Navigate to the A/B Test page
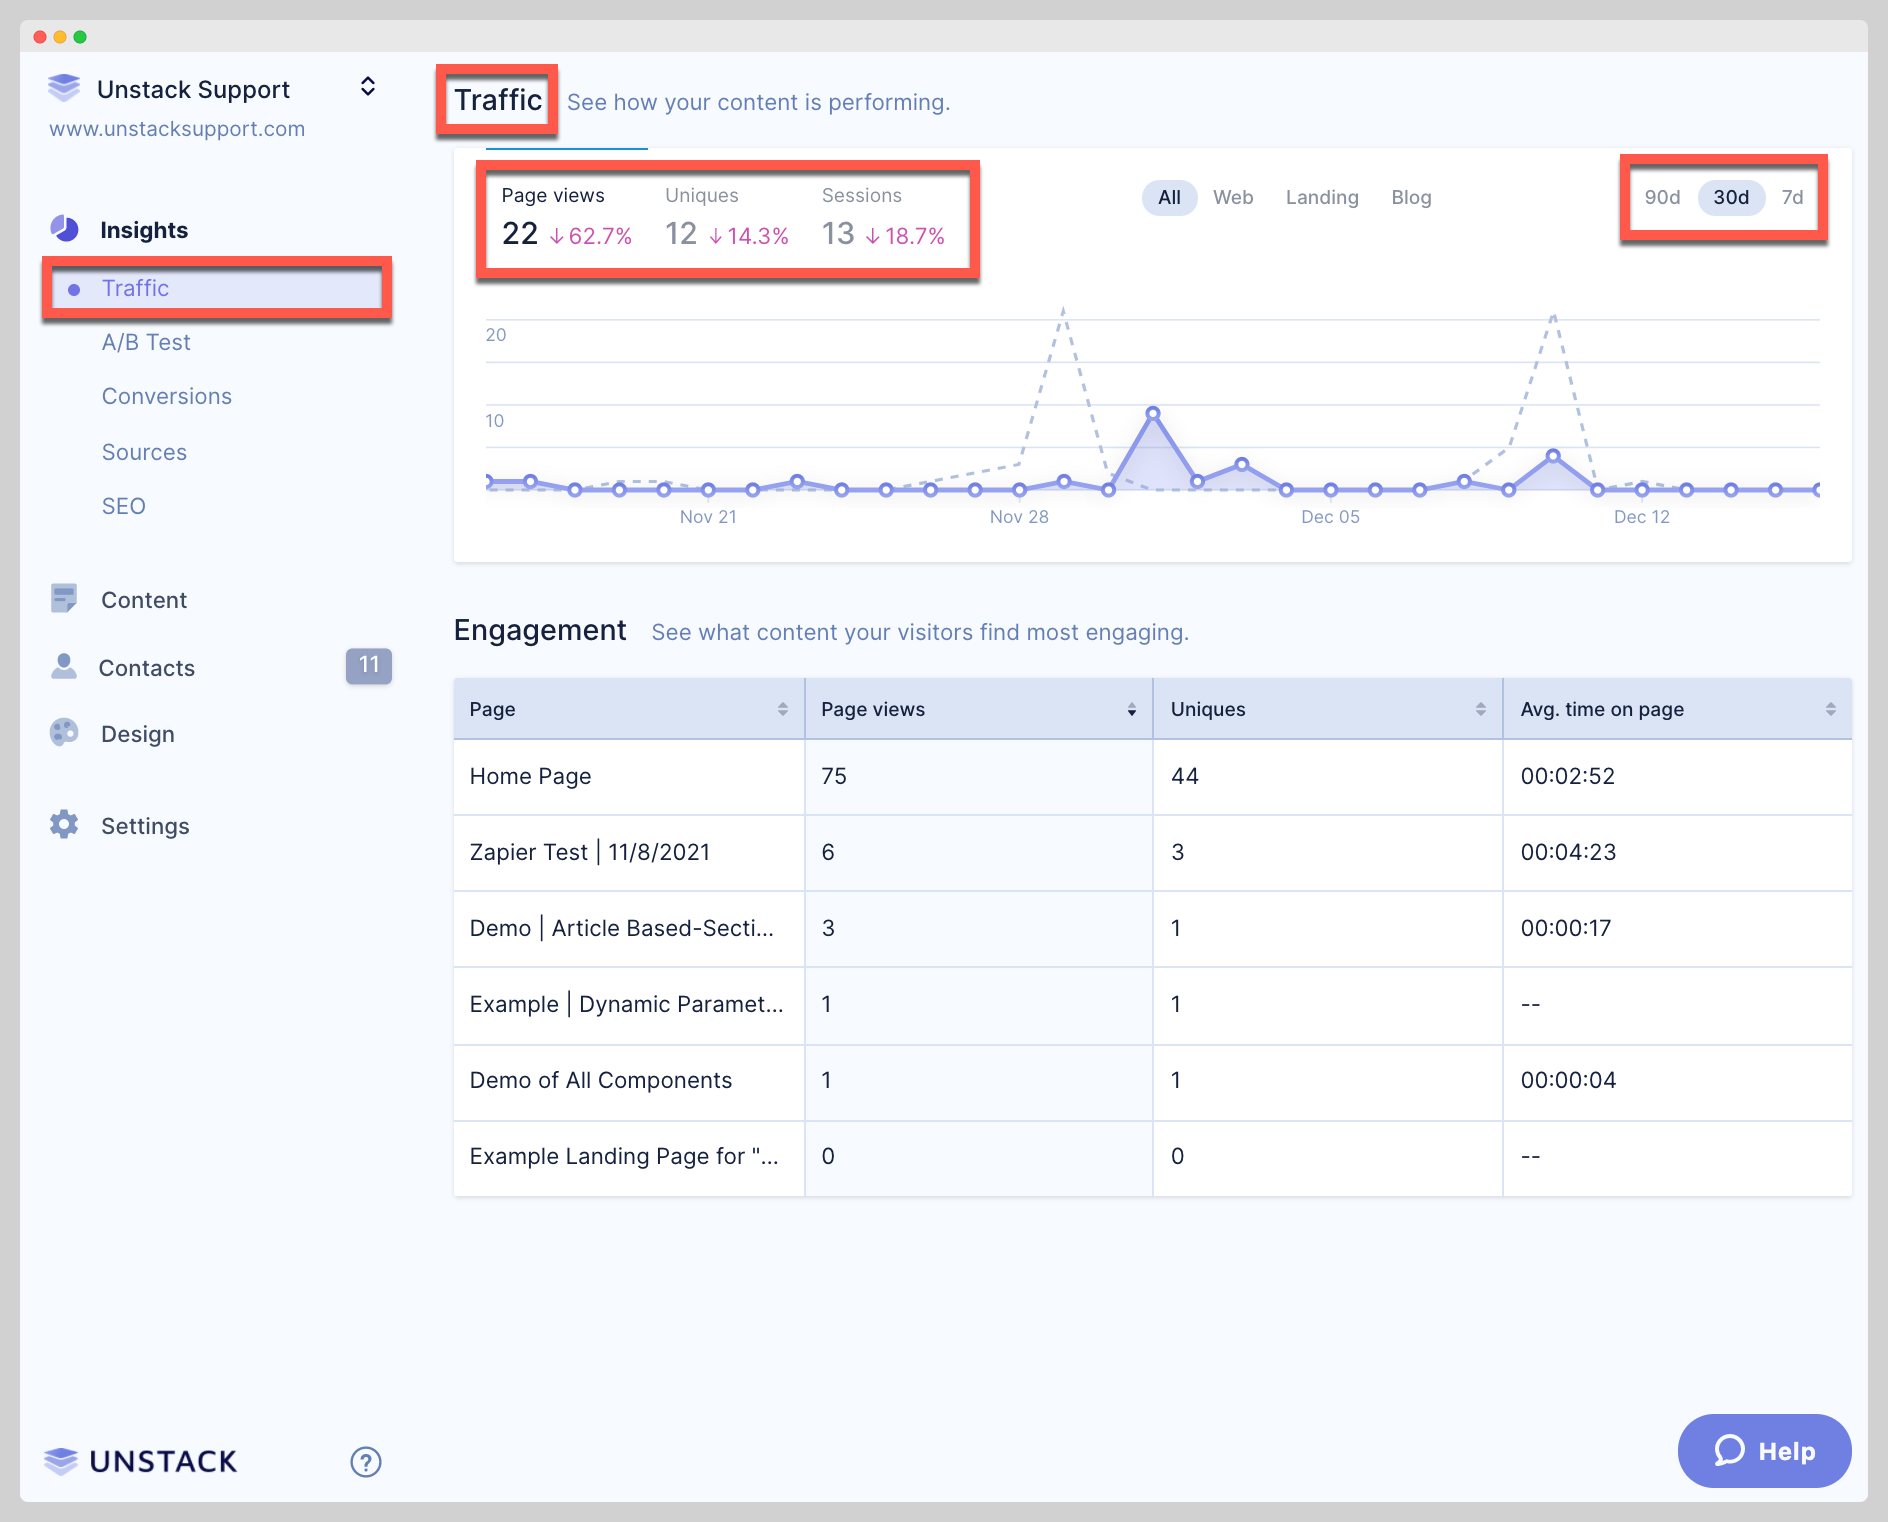This screenshot has width=1888, height=1522. coord(146,341)
